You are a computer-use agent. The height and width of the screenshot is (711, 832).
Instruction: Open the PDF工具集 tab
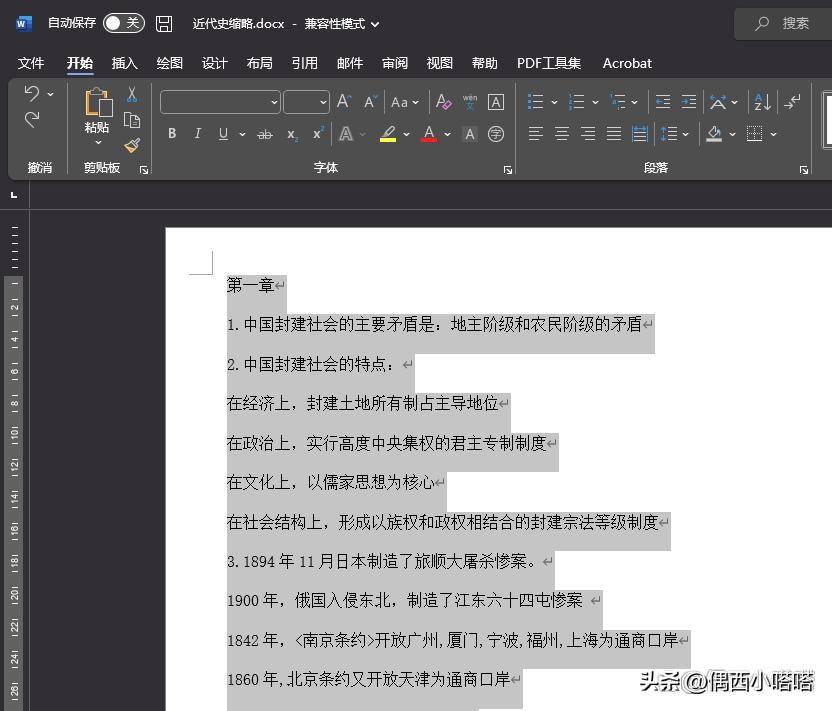(549, 63)
